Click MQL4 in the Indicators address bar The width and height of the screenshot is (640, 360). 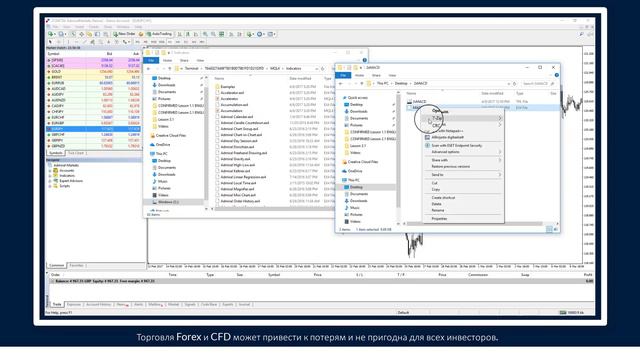(x=275, y=69)
